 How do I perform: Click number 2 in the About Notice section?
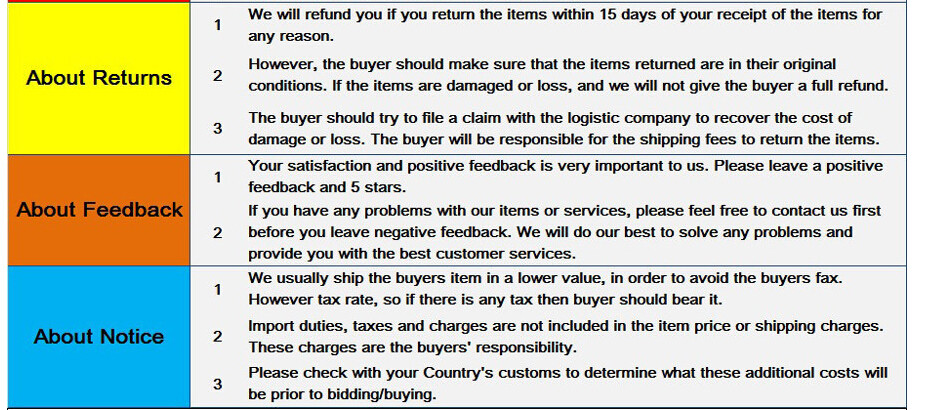[x=218, y=336]
